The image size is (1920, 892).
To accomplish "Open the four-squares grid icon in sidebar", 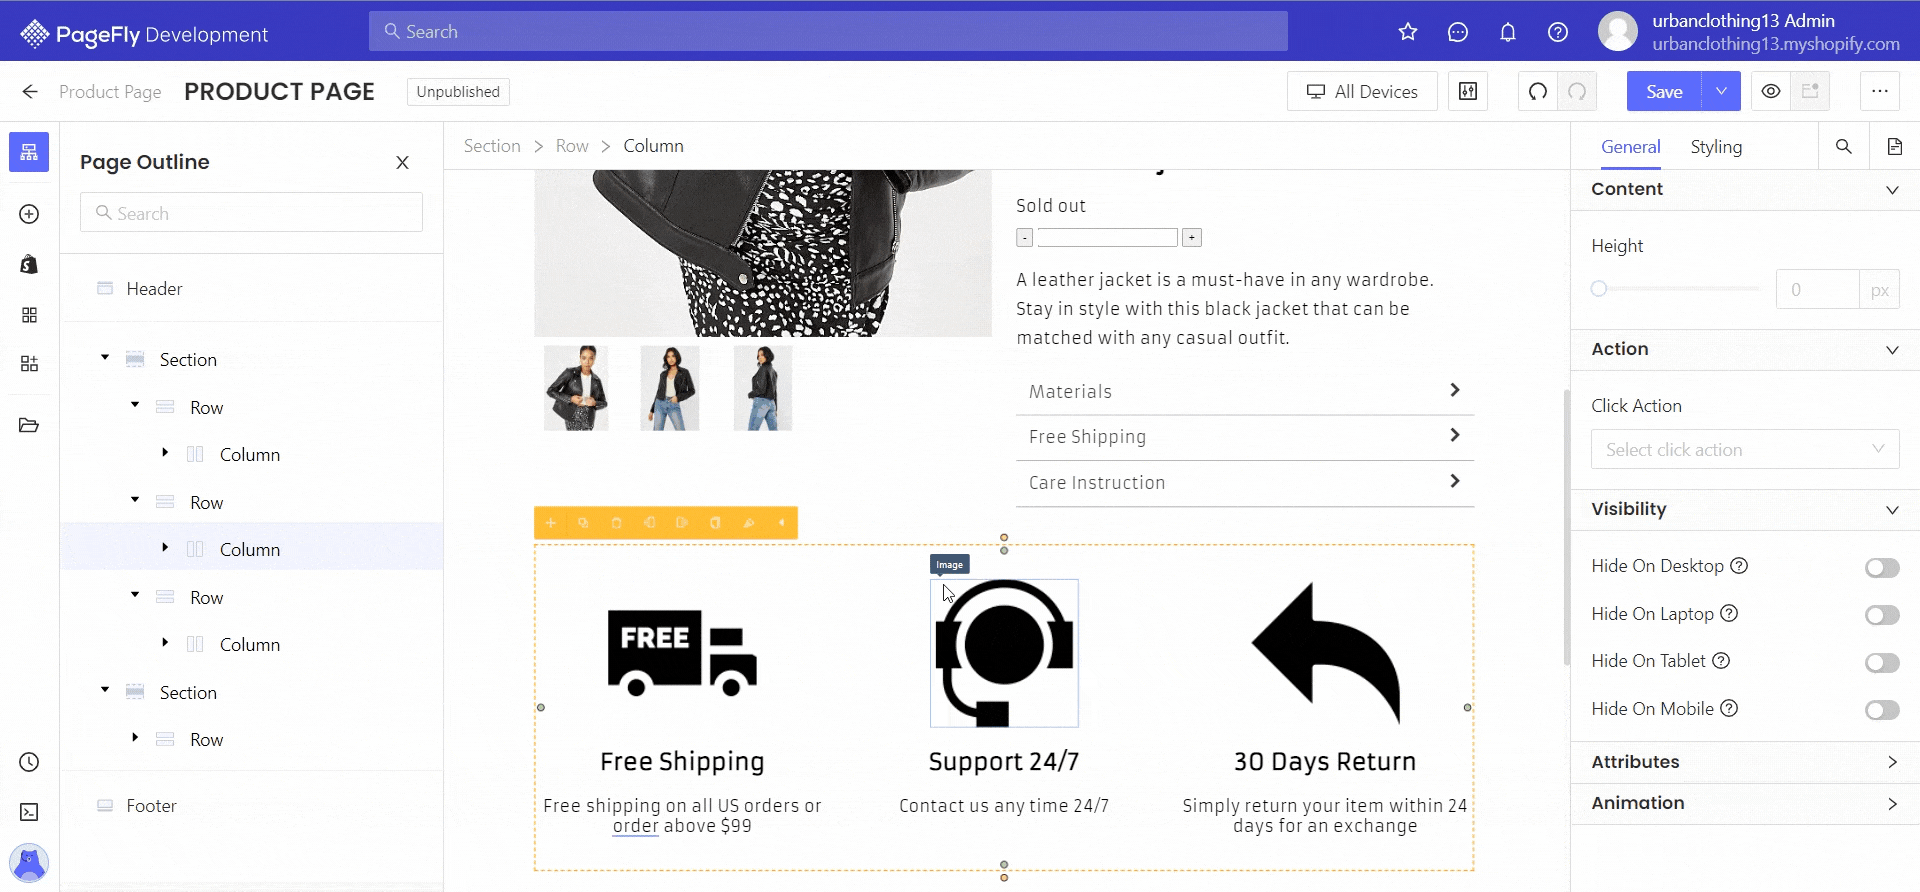I will [x=29, y=315].
